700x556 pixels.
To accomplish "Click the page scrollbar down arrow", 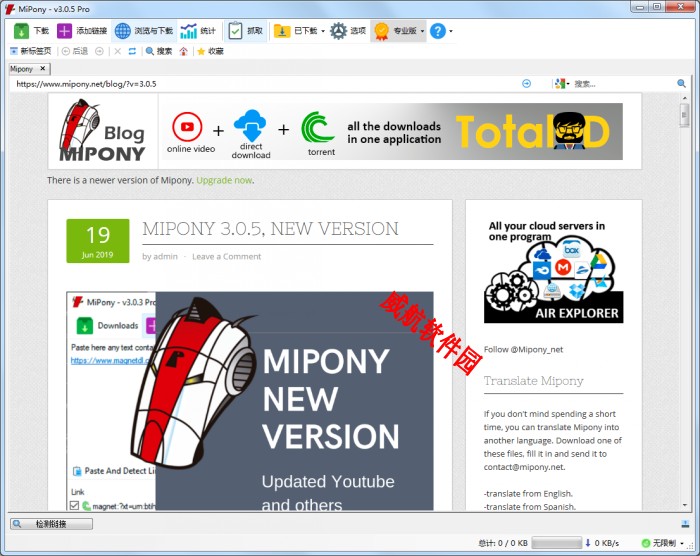I will tap(684, 505).
